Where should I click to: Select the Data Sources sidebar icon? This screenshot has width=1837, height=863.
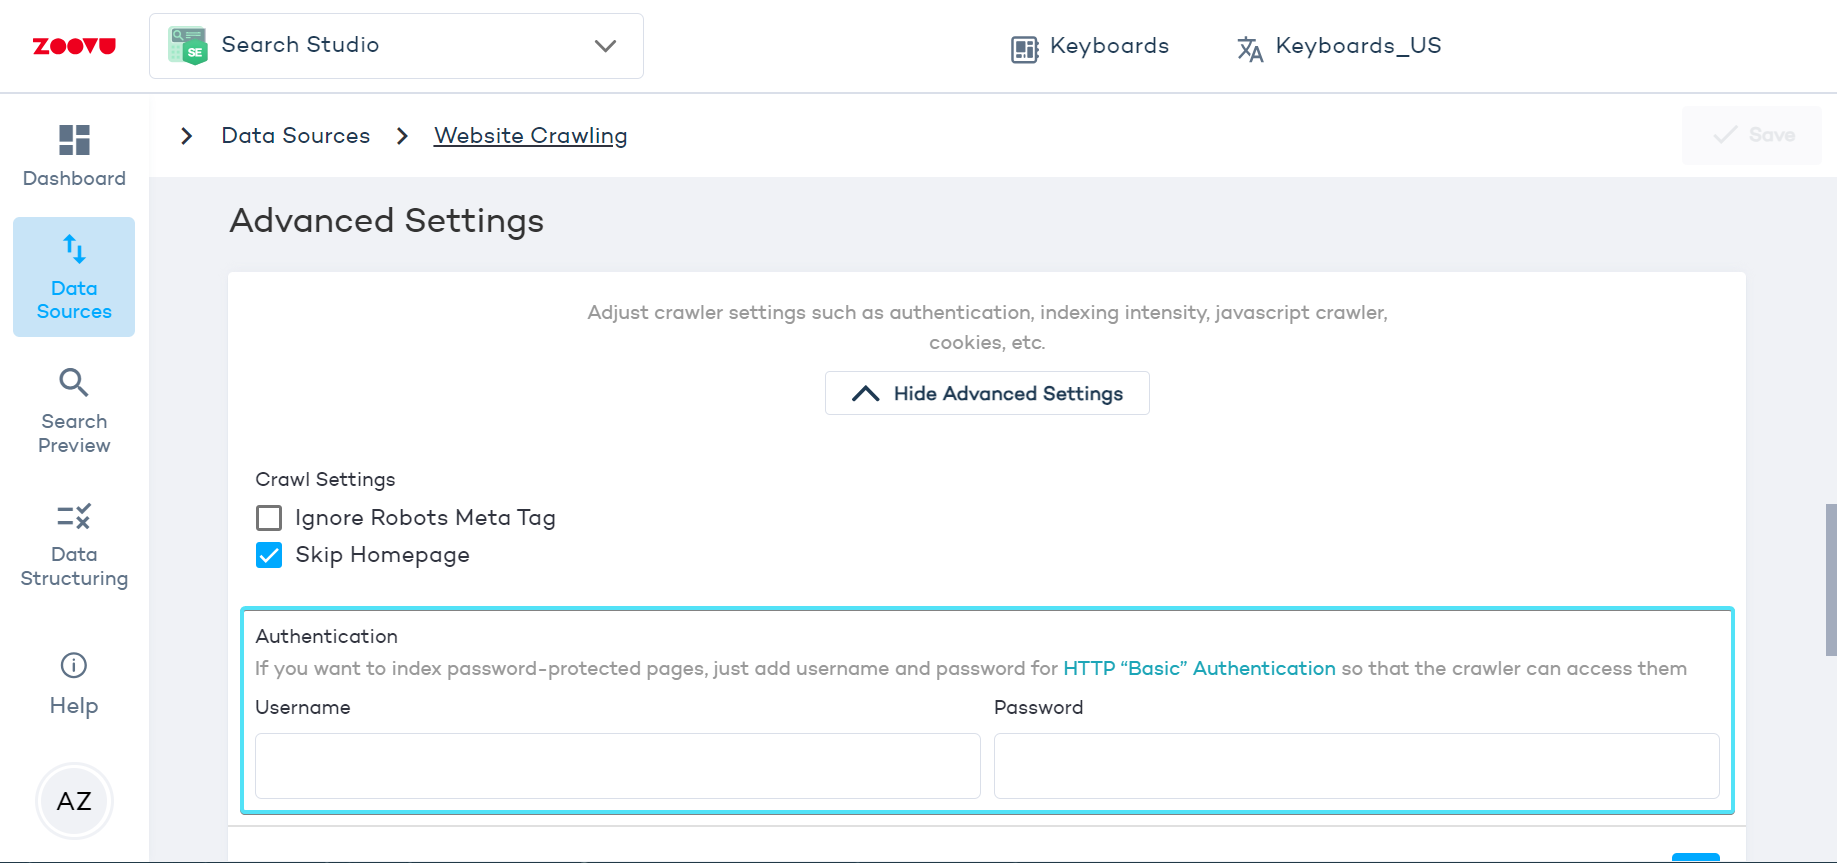point(74,248)
